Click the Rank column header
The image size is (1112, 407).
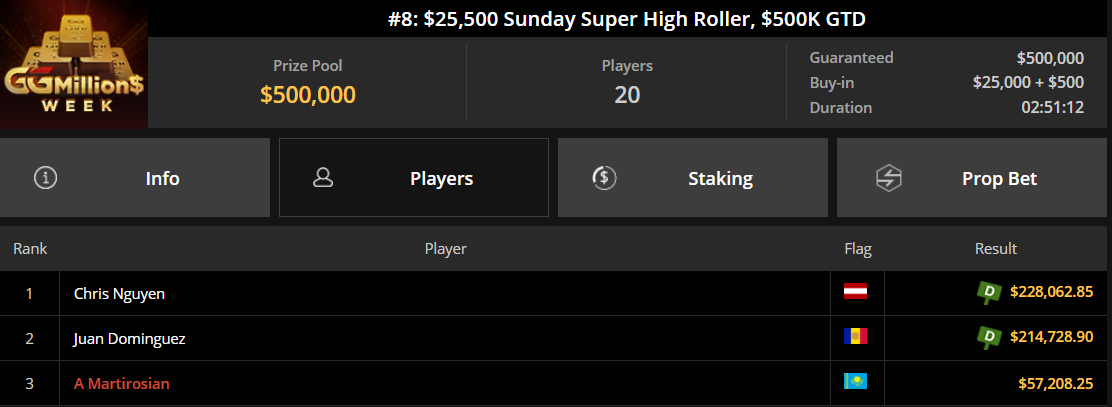click(30, 248)
